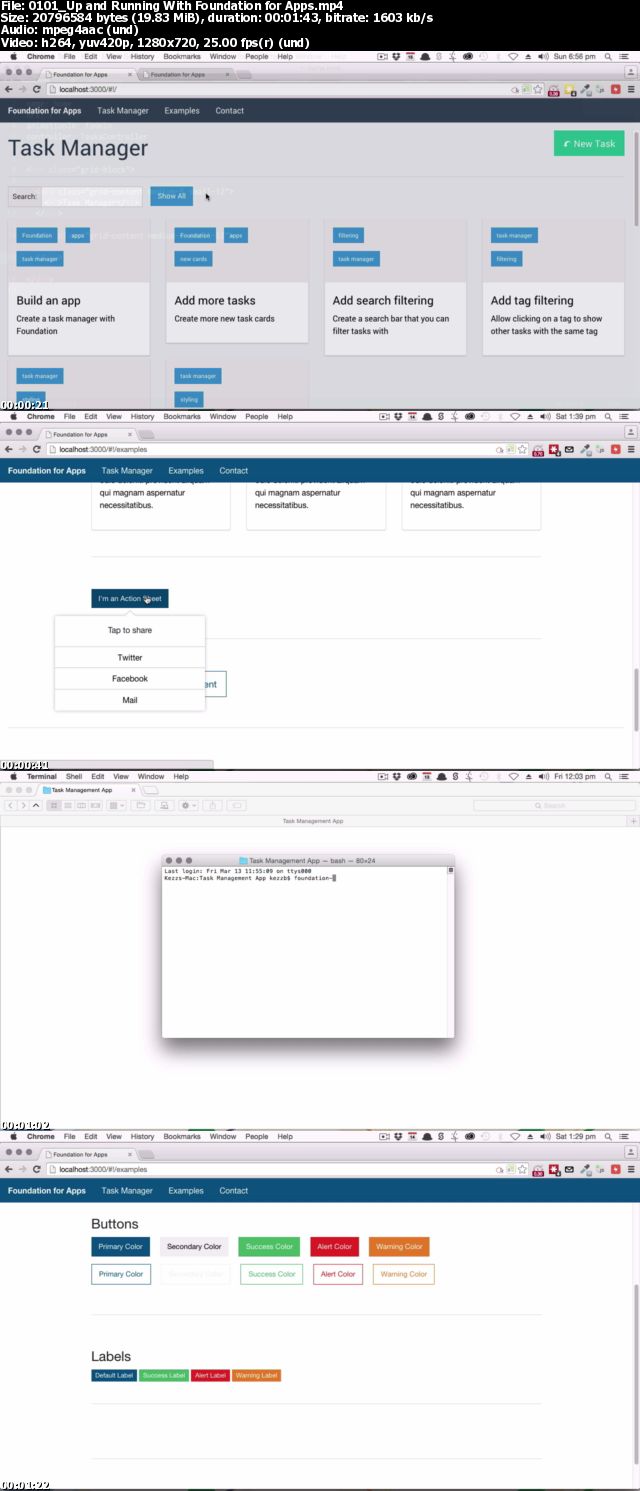Screen dimensions: 640x1491
Task: Click the filled Secondary Color button
Action: (194, 1247)
